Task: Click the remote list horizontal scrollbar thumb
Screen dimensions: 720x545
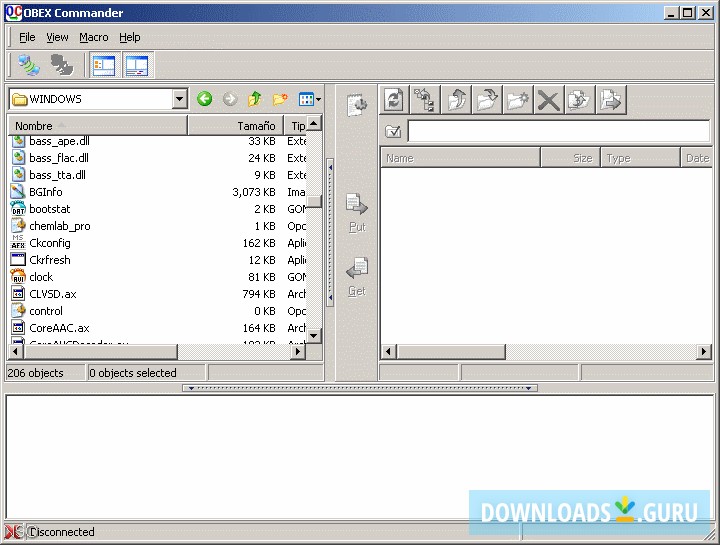Action: coord(451,352)
